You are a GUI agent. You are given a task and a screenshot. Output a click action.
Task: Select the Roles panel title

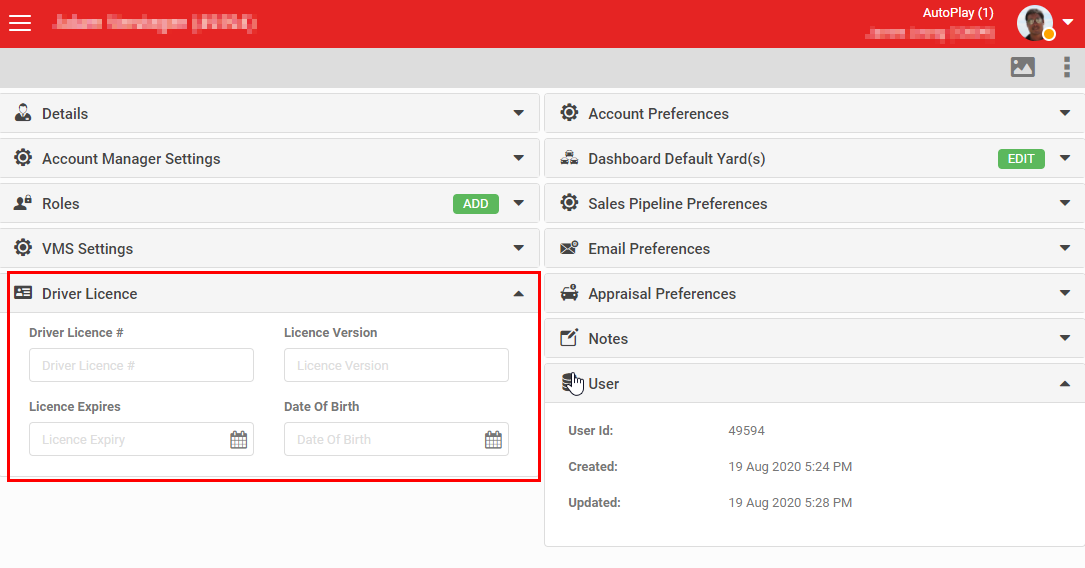click(x=61, y=203)
